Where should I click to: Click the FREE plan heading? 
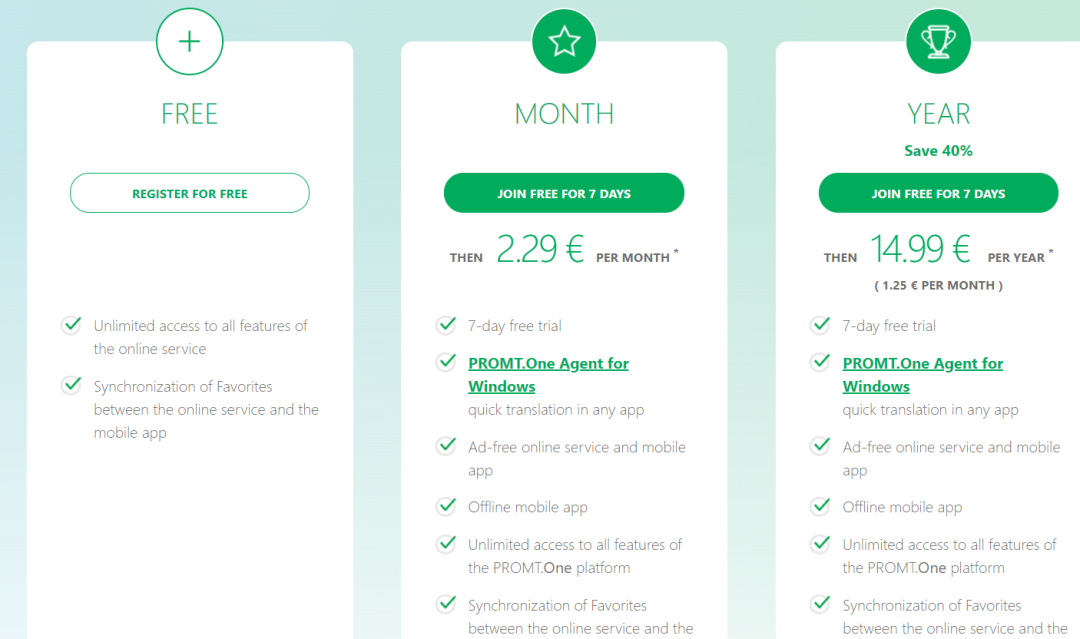click(x=189, y=114)
